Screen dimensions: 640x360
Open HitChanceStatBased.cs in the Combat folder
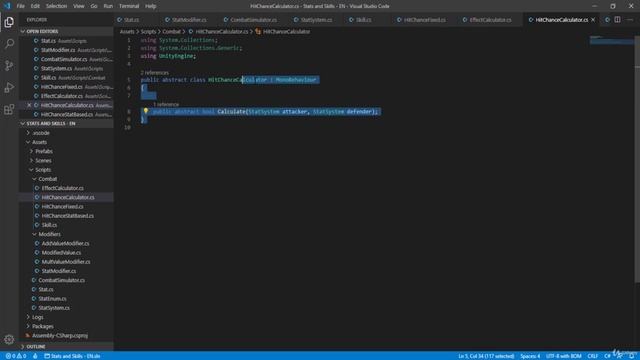tap(67, 216)
